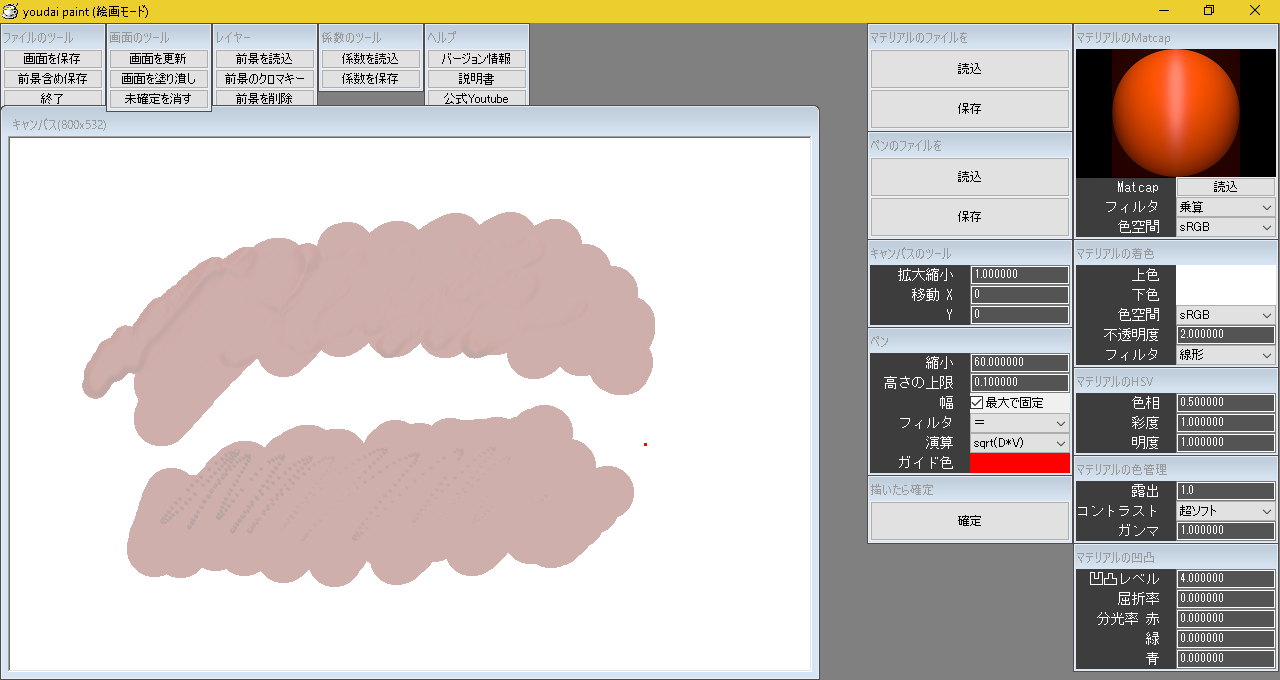The width and height of the screenshot is (1280, 680).
Task: Click the 画面を更新 button
Action: point(159,58)
